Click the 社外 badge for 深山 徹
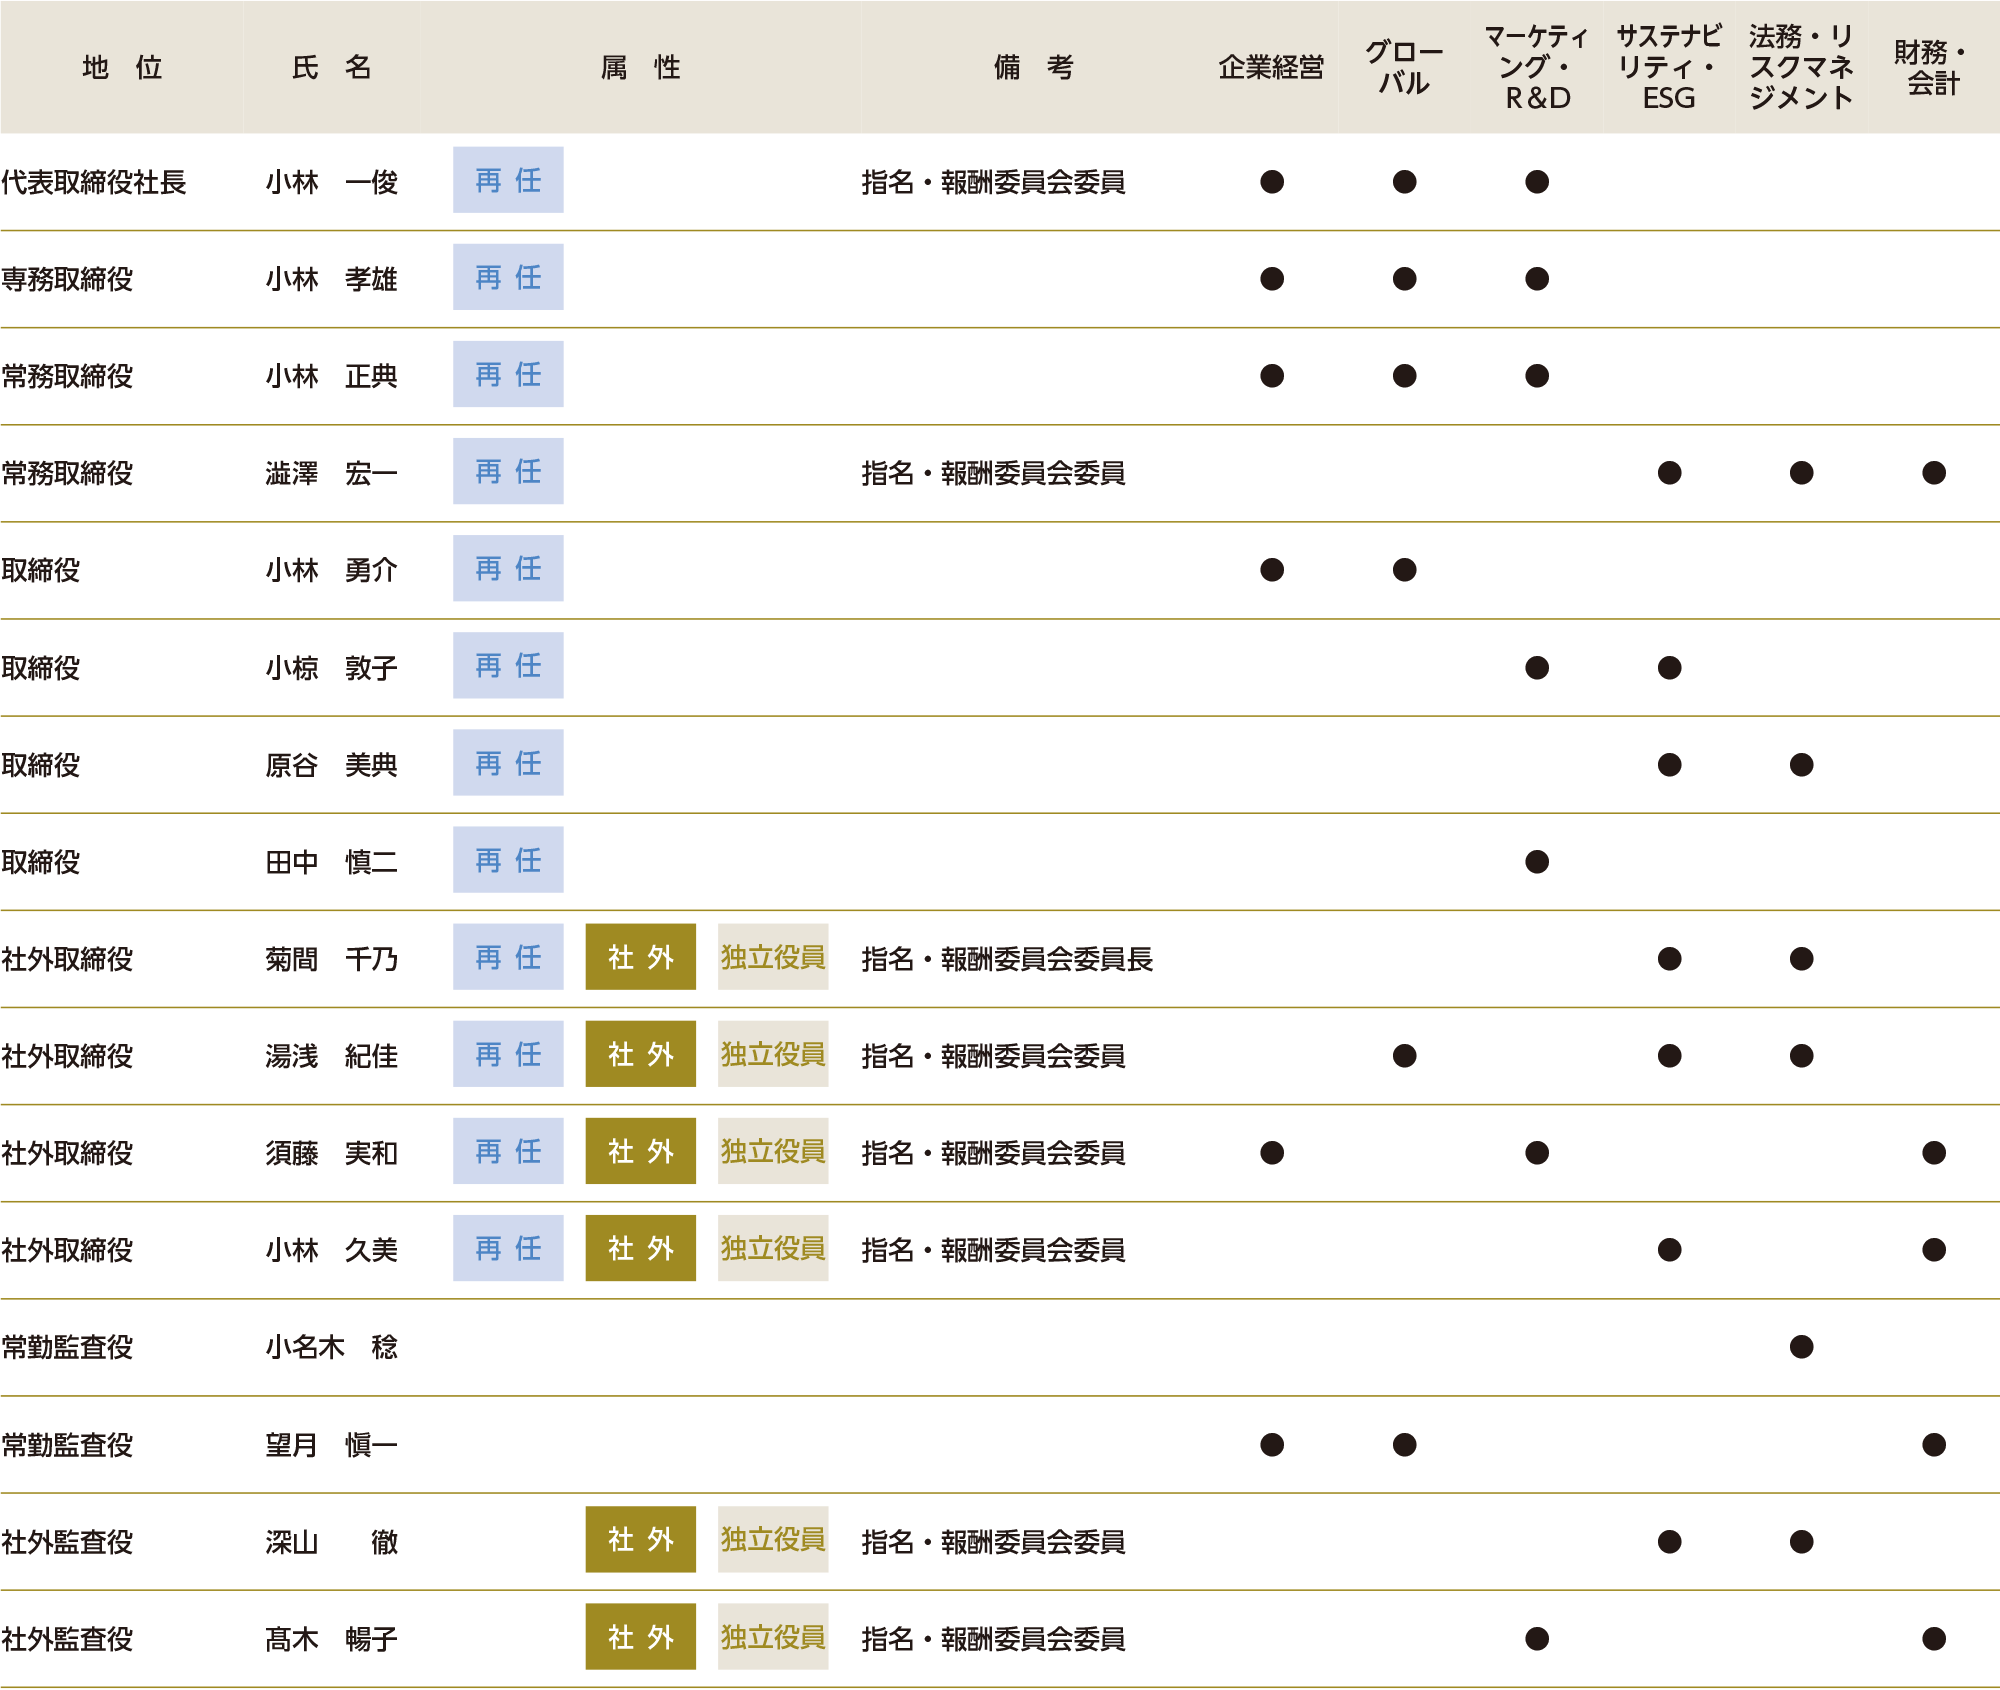The height and width of the screenshot is (1690, 2000). point(640,1540)
